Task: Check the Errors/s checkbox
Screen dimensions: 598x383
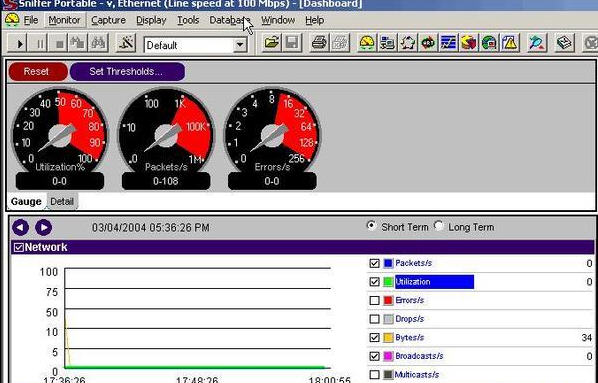Action: [x=375, y=301]
